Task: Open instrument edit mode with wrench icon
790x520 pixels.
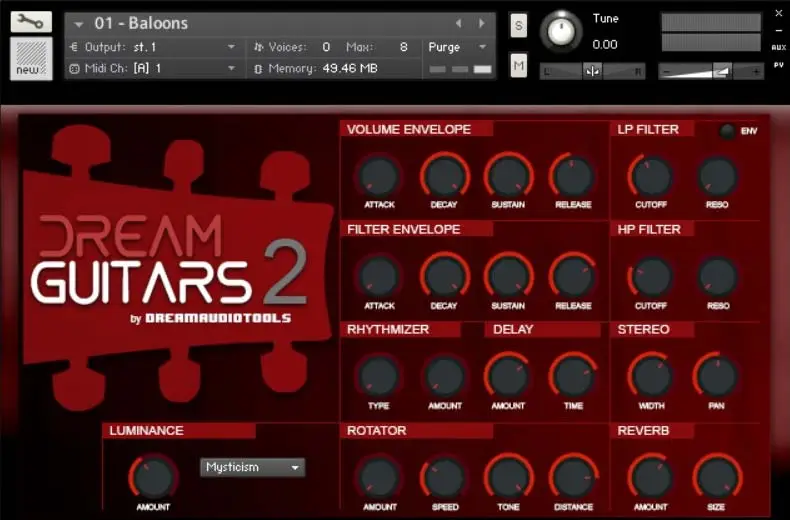Action: pos(31,22)
